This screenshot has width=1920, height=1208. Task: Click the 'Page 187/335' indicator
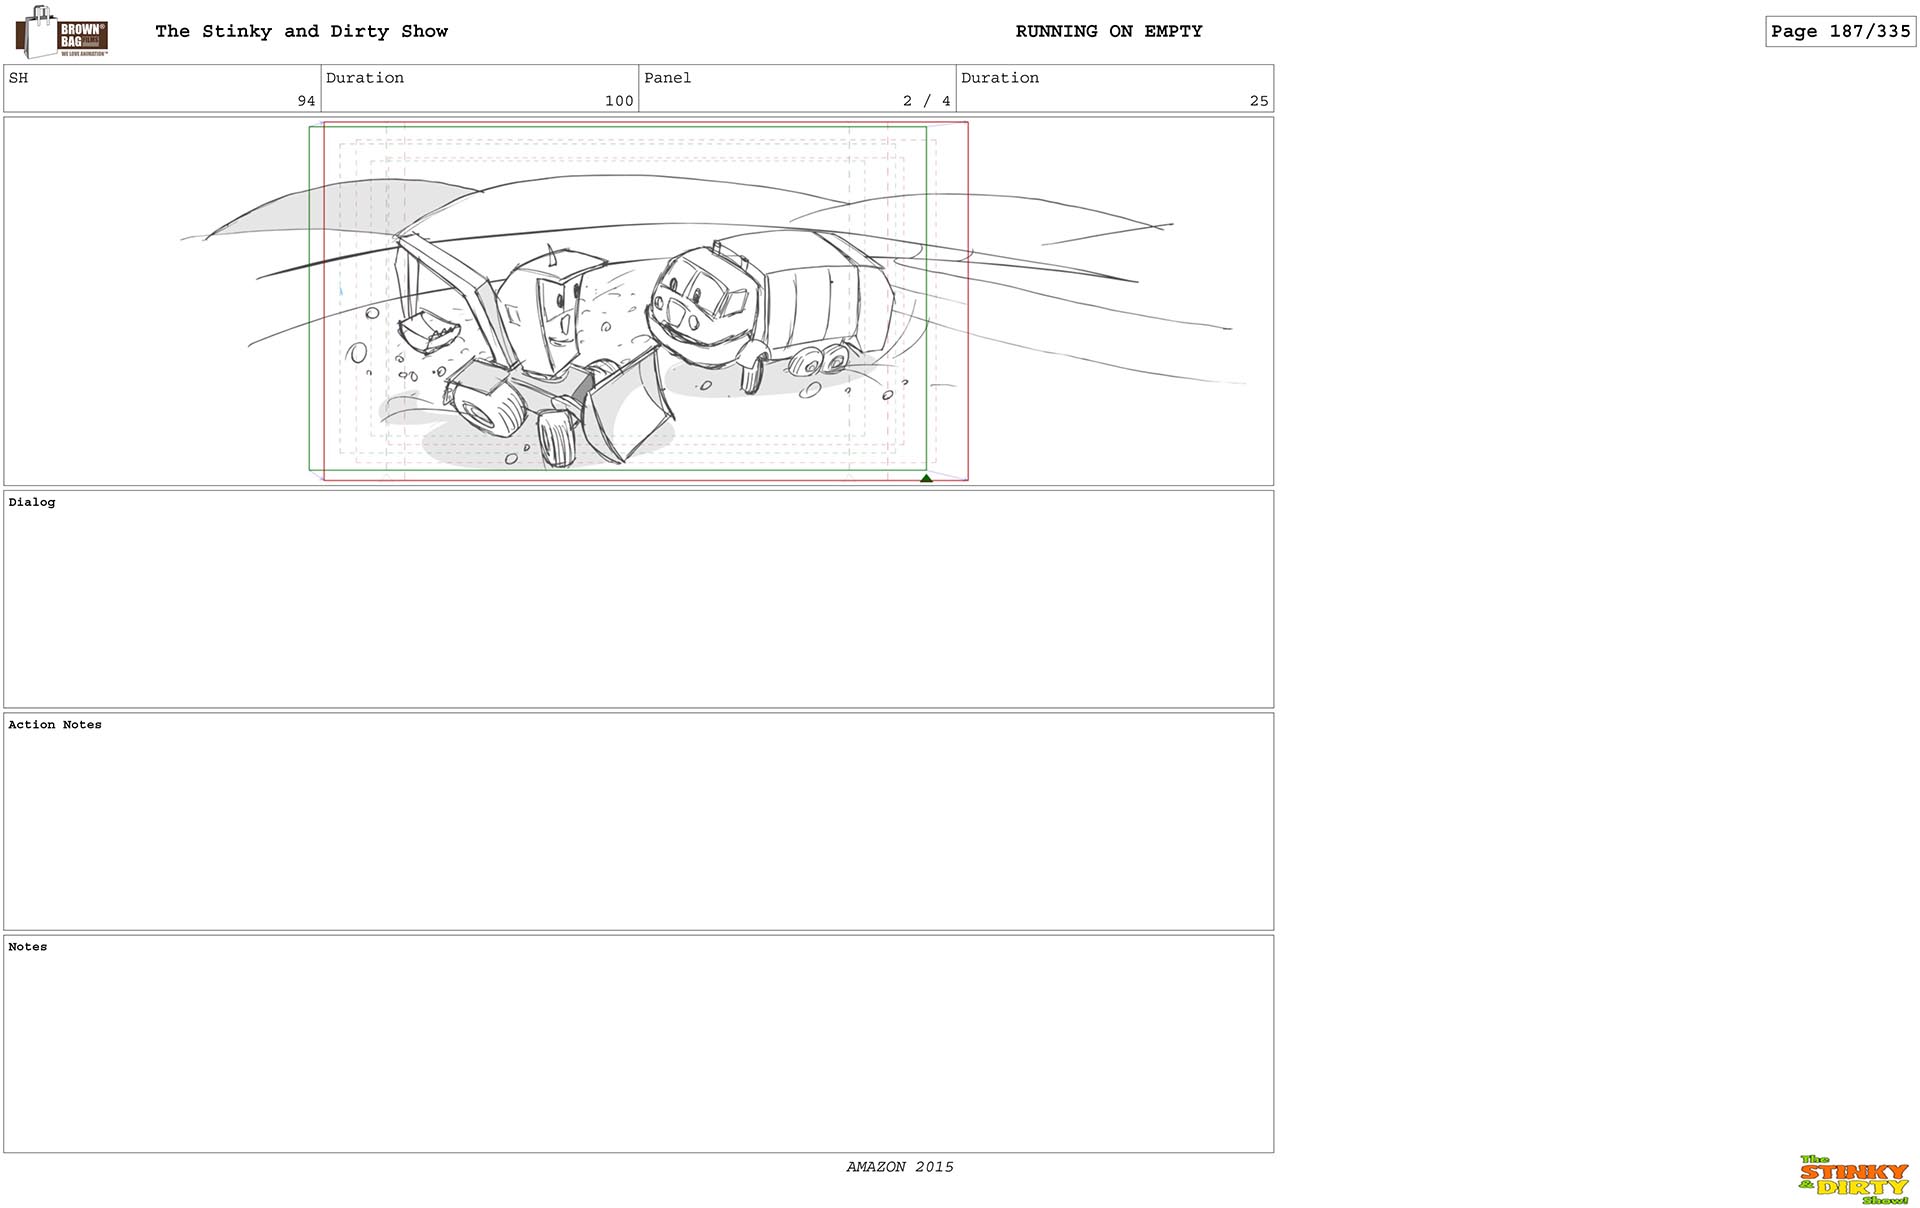tap(1840, 31)
